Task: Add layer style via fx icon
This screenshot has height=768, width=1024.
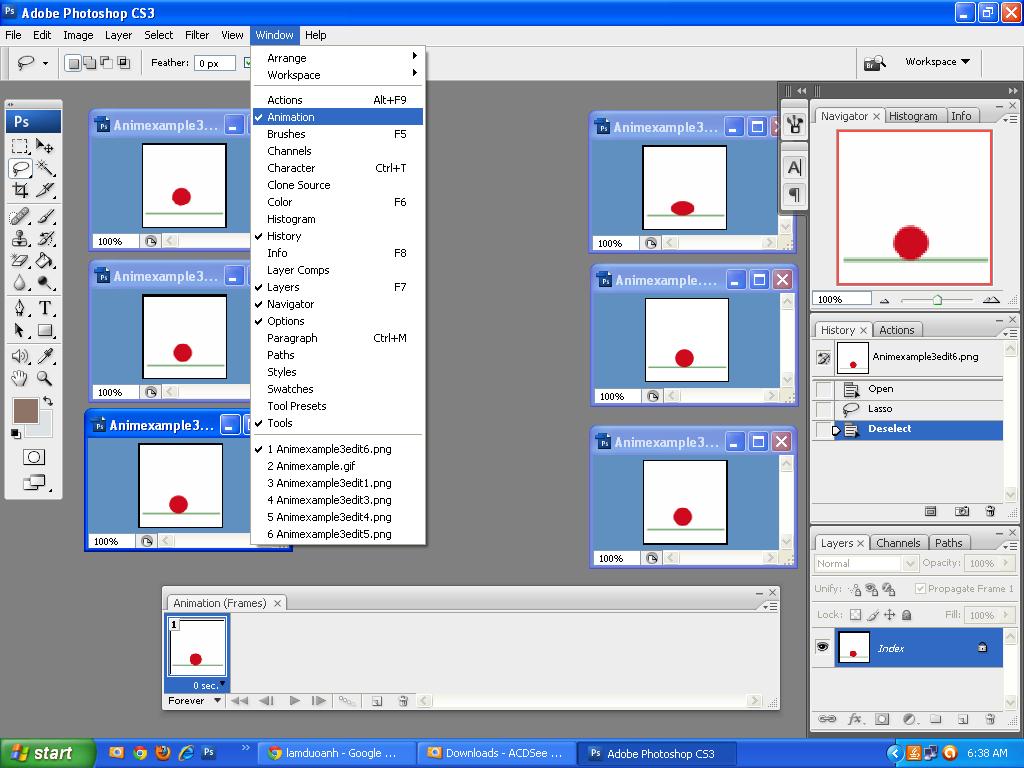Action: pyautogui.click(x=854, y=719)
